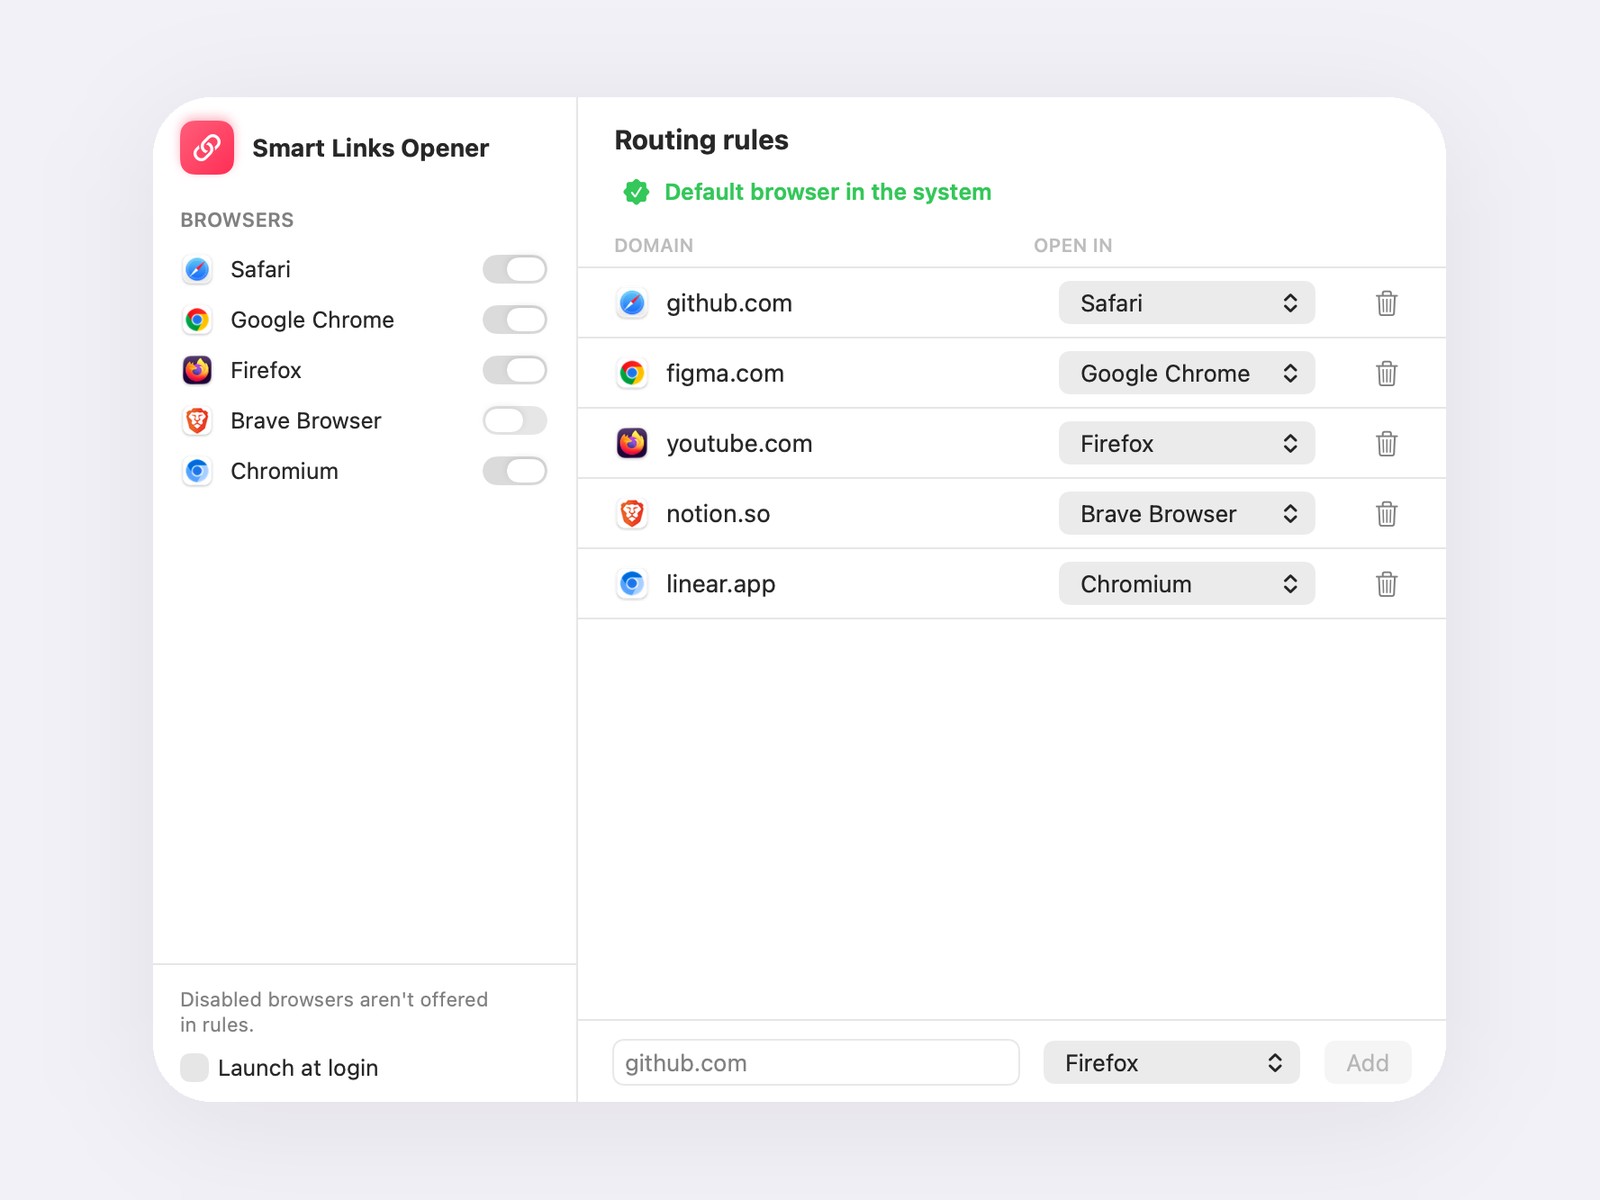Viewport: 1600px width, 1200px height.
Task: Open the browser dropdown for github.com
Action: point(1187,303)
